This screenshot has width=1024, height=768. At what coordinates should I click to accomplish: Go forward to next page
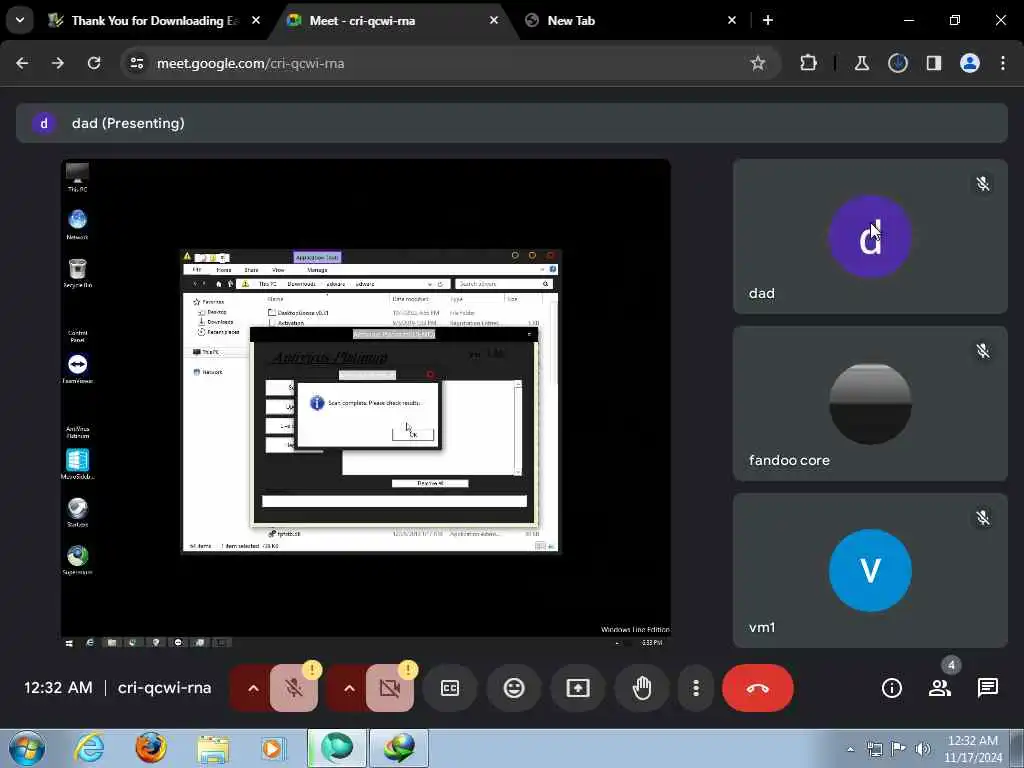click(58, 63)
